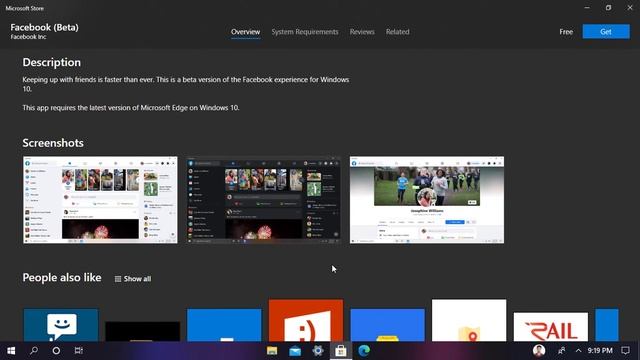Minimize the Microsoft Store window
Viewport: 640px width, 360px height.
tap(587, 7)
